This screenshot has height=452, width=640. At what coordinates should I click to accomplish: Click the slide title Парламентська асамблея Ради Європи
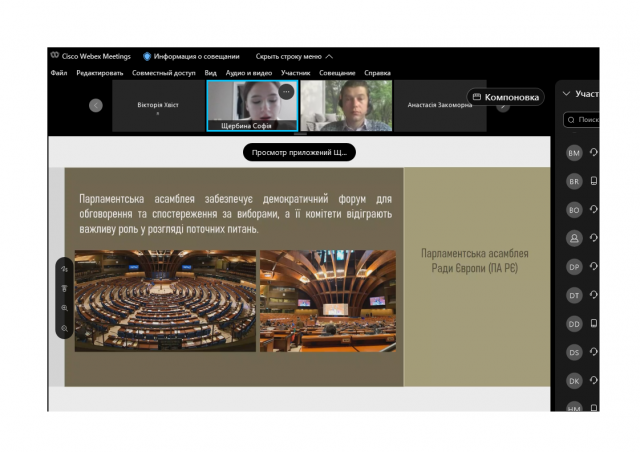coord(475,261)
